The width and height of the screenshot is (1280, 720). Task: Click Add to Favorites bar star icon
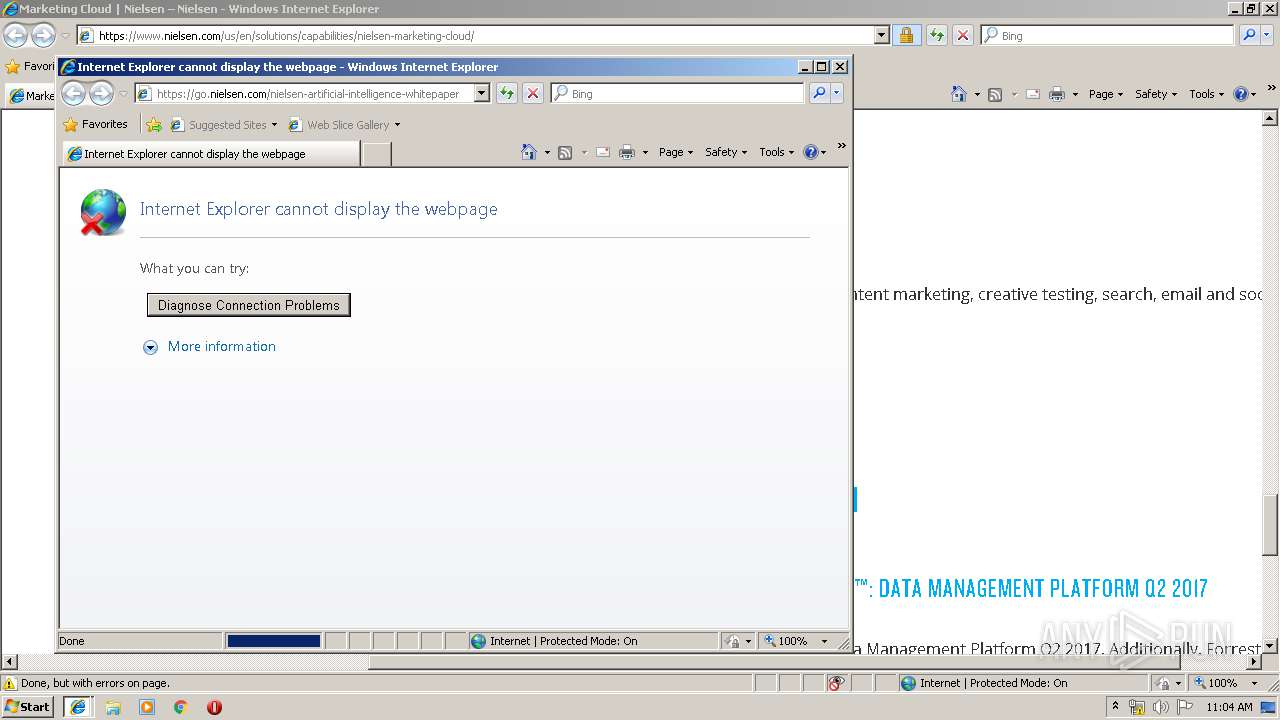click(x=154, y=125)
